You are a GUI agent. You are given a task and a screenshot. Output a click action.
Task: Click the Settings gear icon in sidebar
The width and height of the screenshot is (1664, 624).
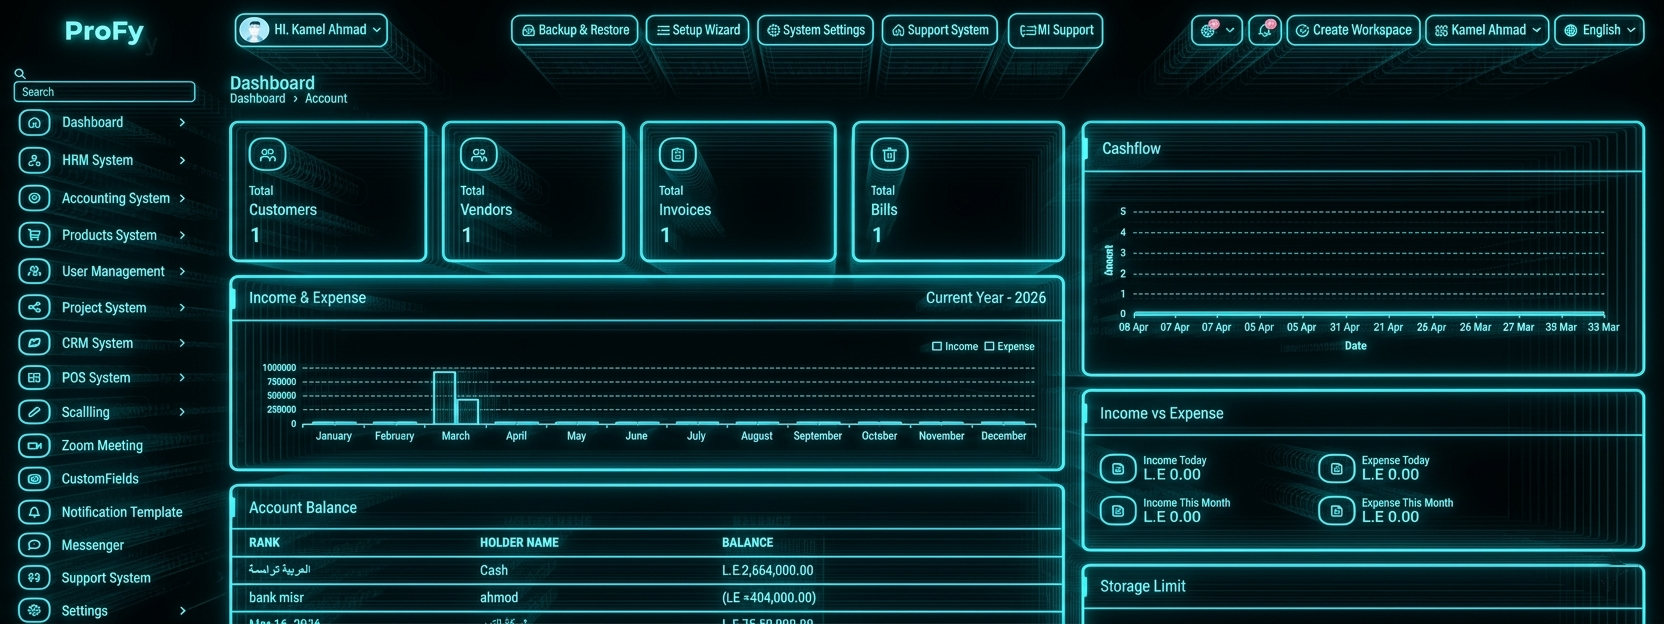click(x=34, y=610)
